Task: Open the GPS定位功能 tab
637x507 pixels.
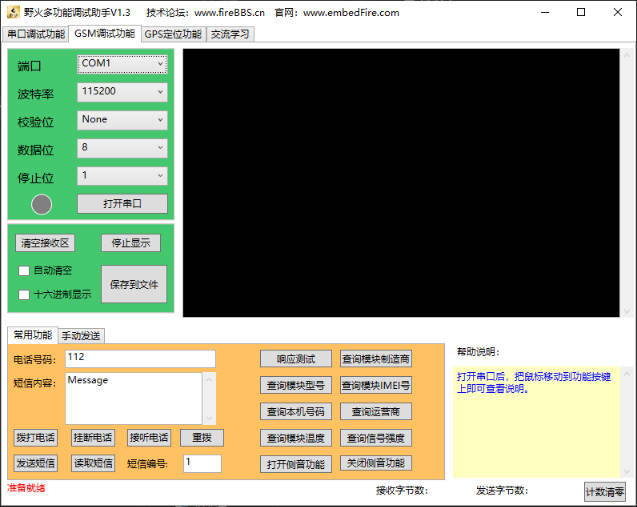Action: pos(173,34)
